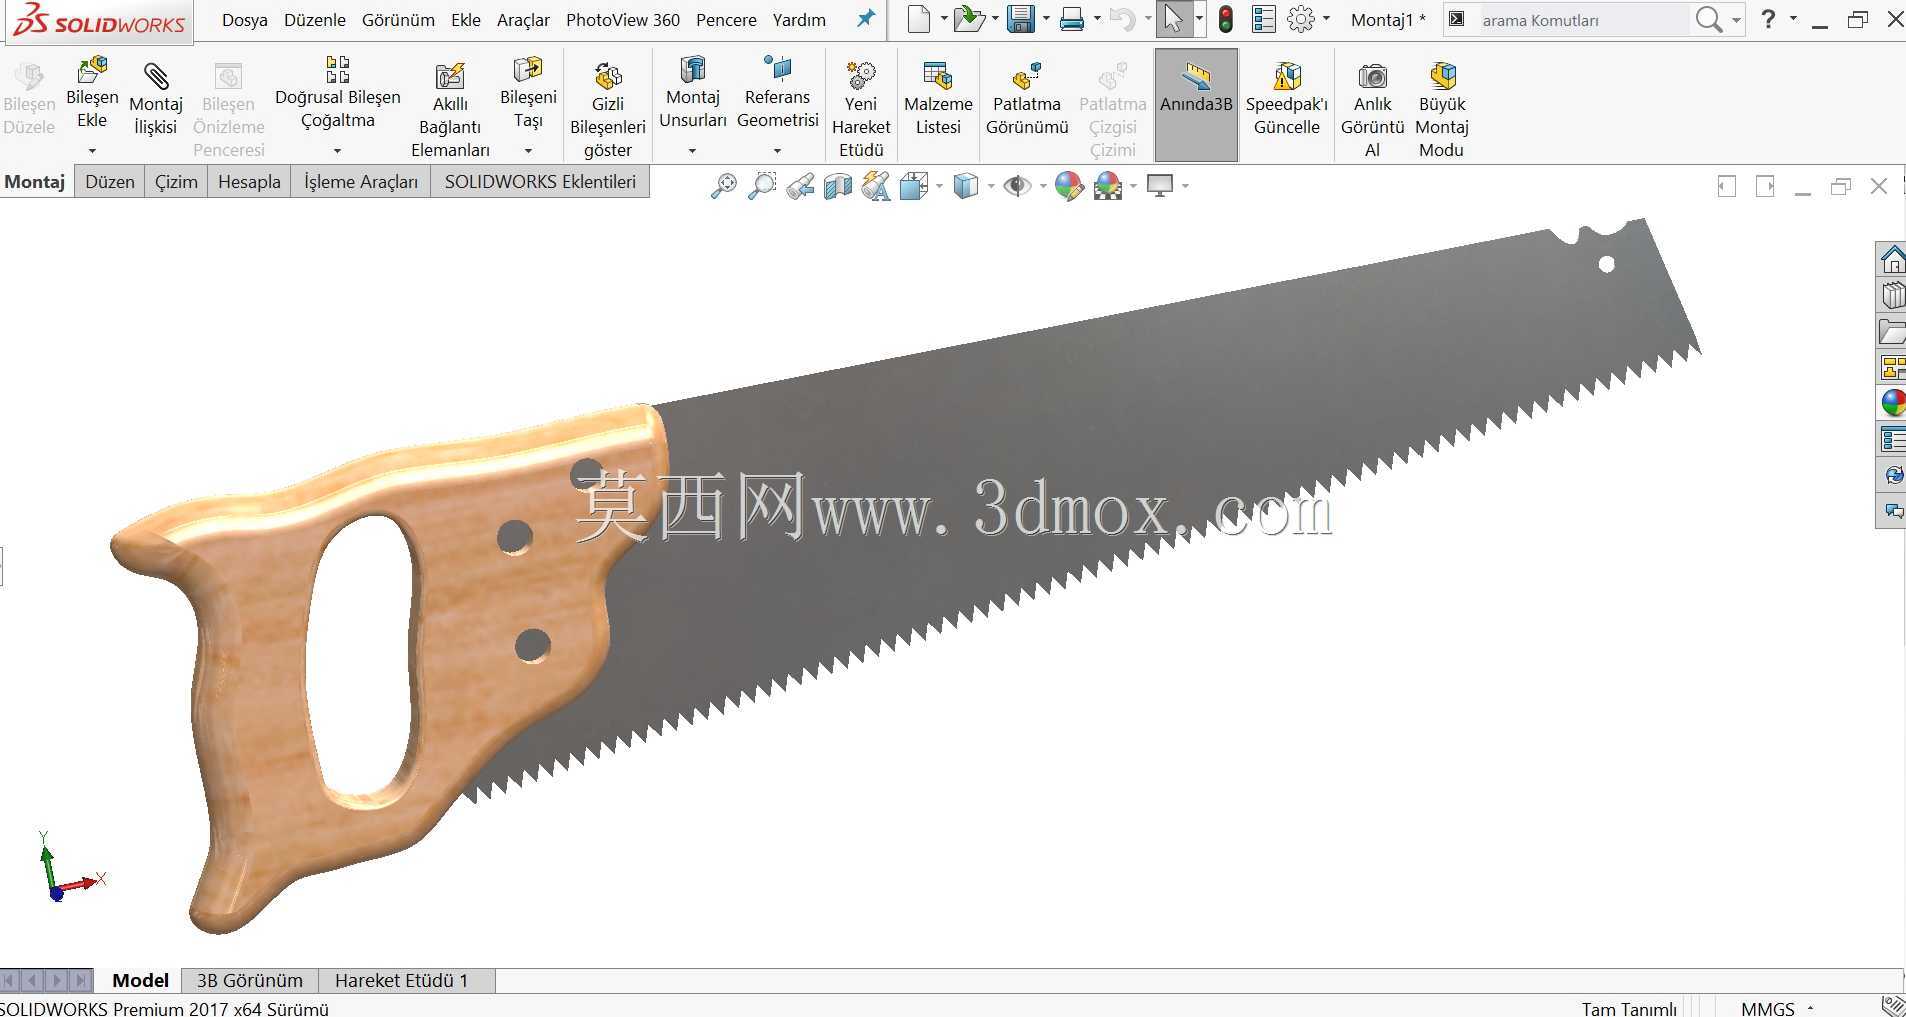The image size is (1906, 1017).
Task: Open Appearances sphere tab in task pane
Action: click(x=1892, y=403)
